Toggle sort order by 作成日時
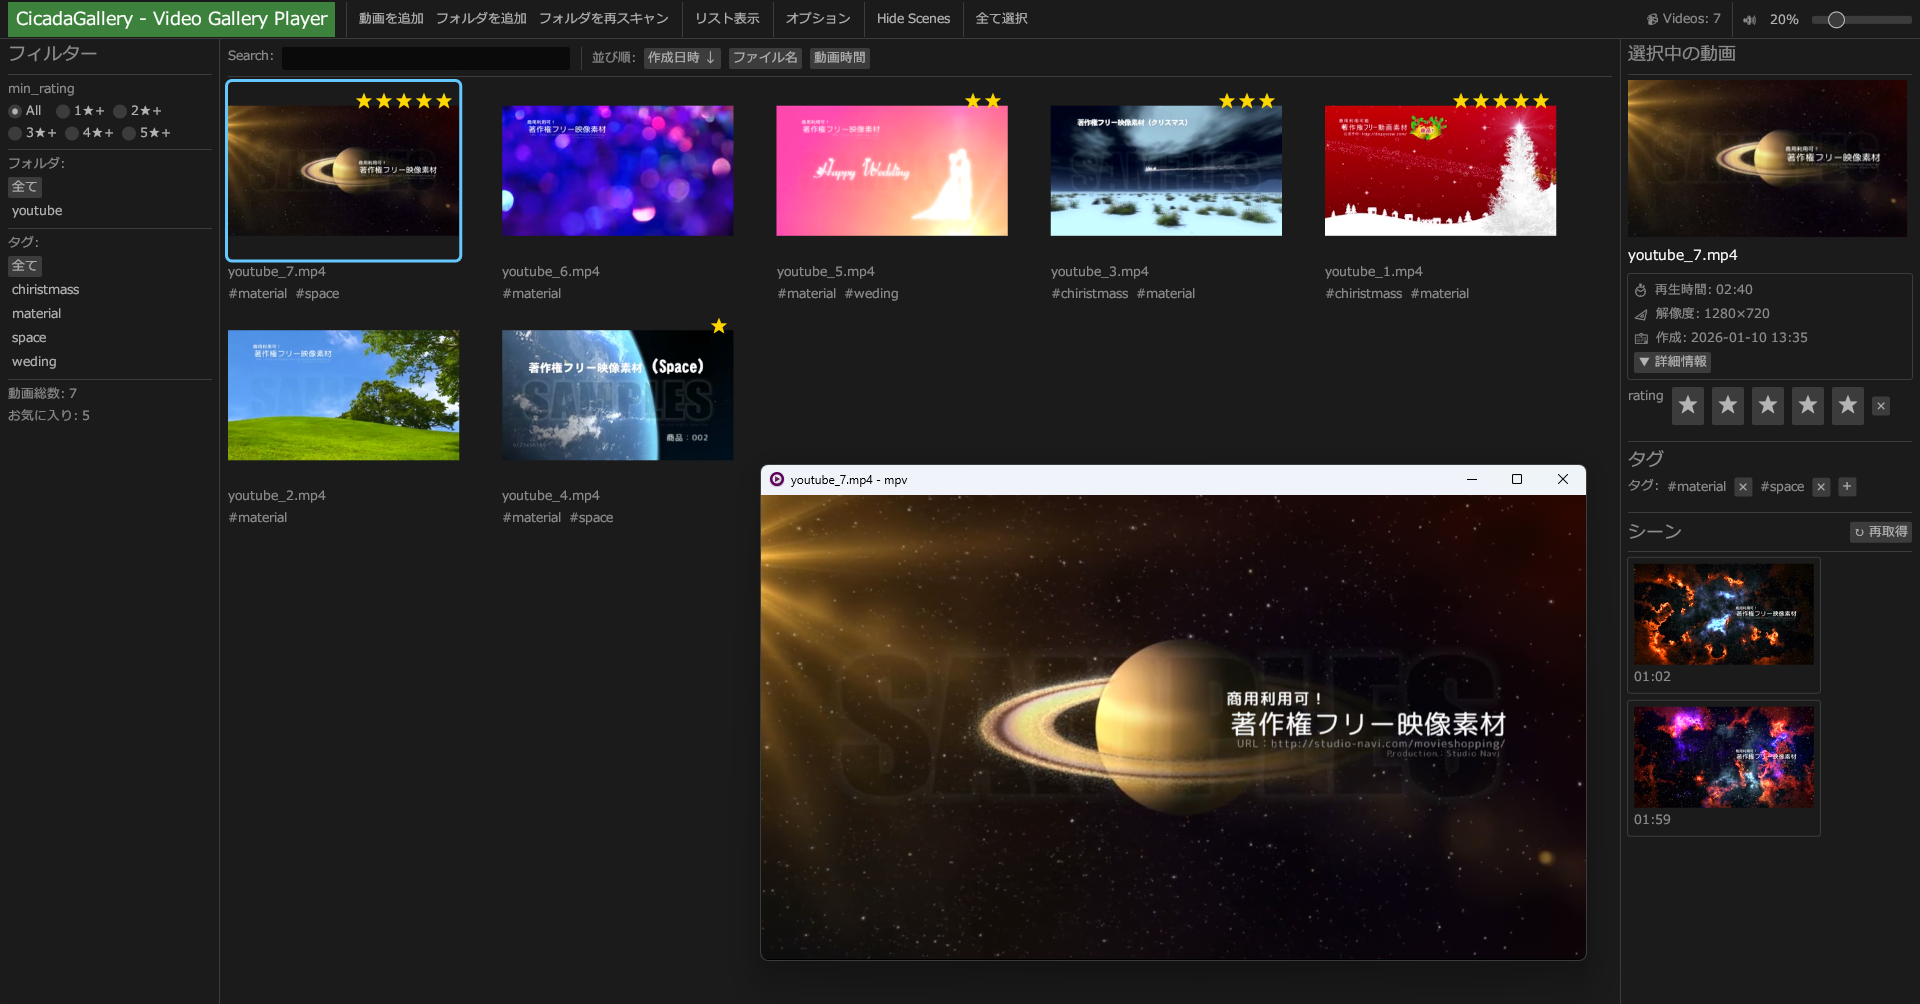The image size is (1920, 1004). point(681,58)
